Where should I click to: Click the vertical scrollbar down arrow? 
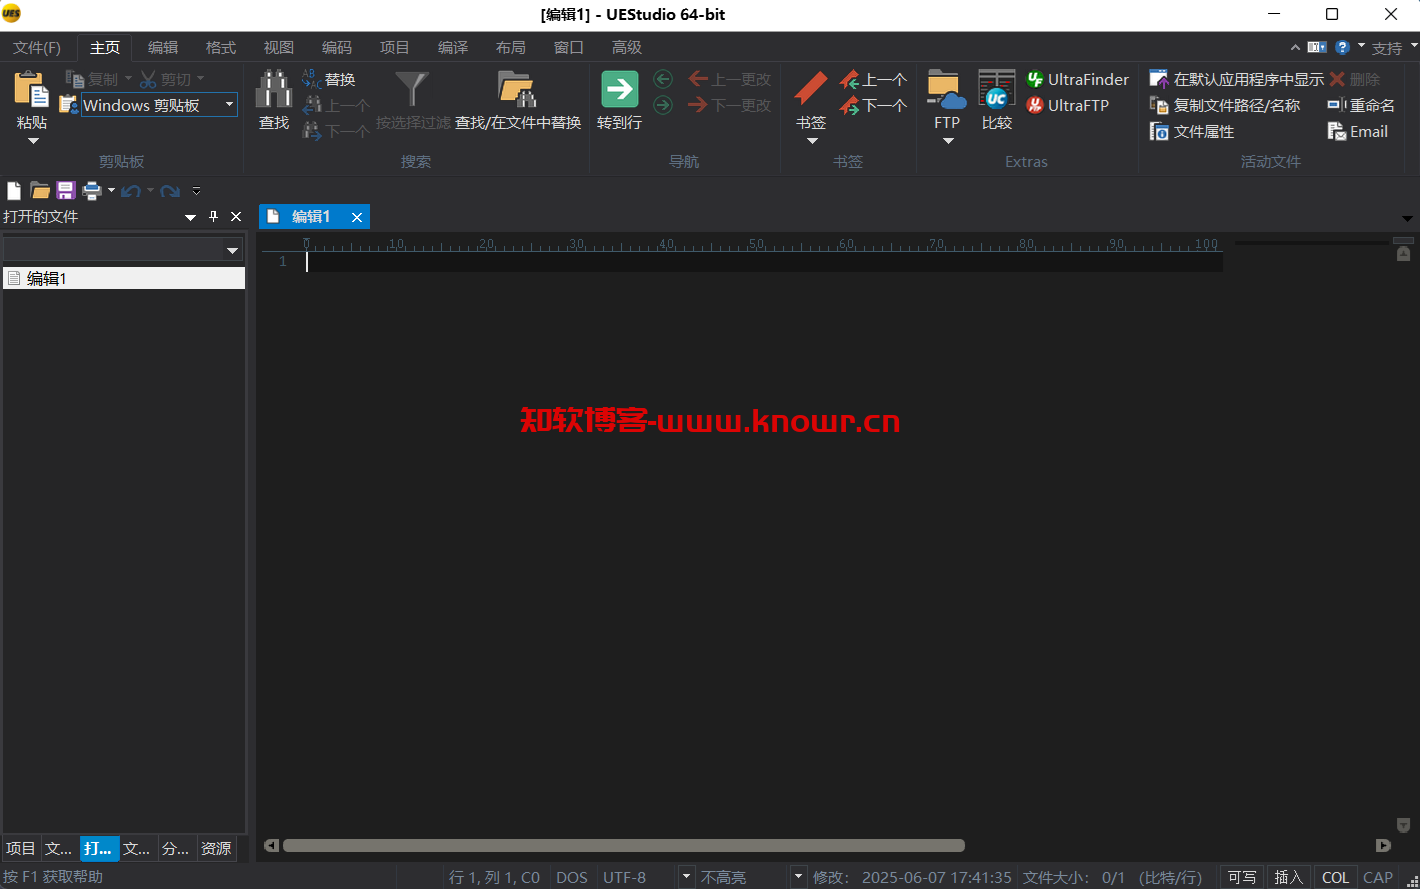pyautogui.click(x=1403, y=825)
